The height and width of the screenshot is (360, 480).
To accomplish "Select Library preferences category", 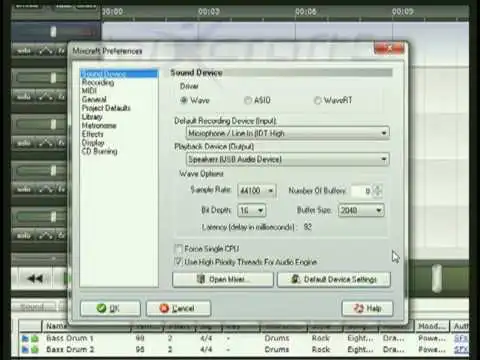I will coord(92,117).
